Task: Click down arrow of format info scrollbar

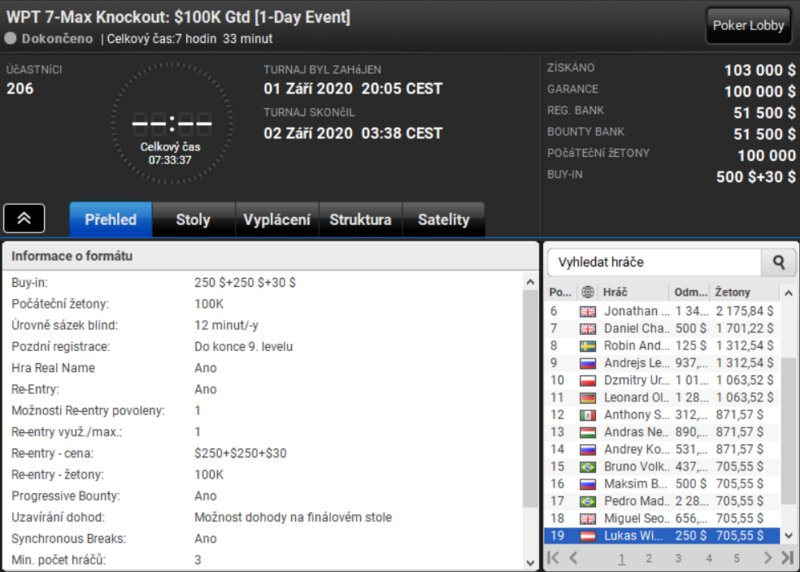Action: point(531,563)
